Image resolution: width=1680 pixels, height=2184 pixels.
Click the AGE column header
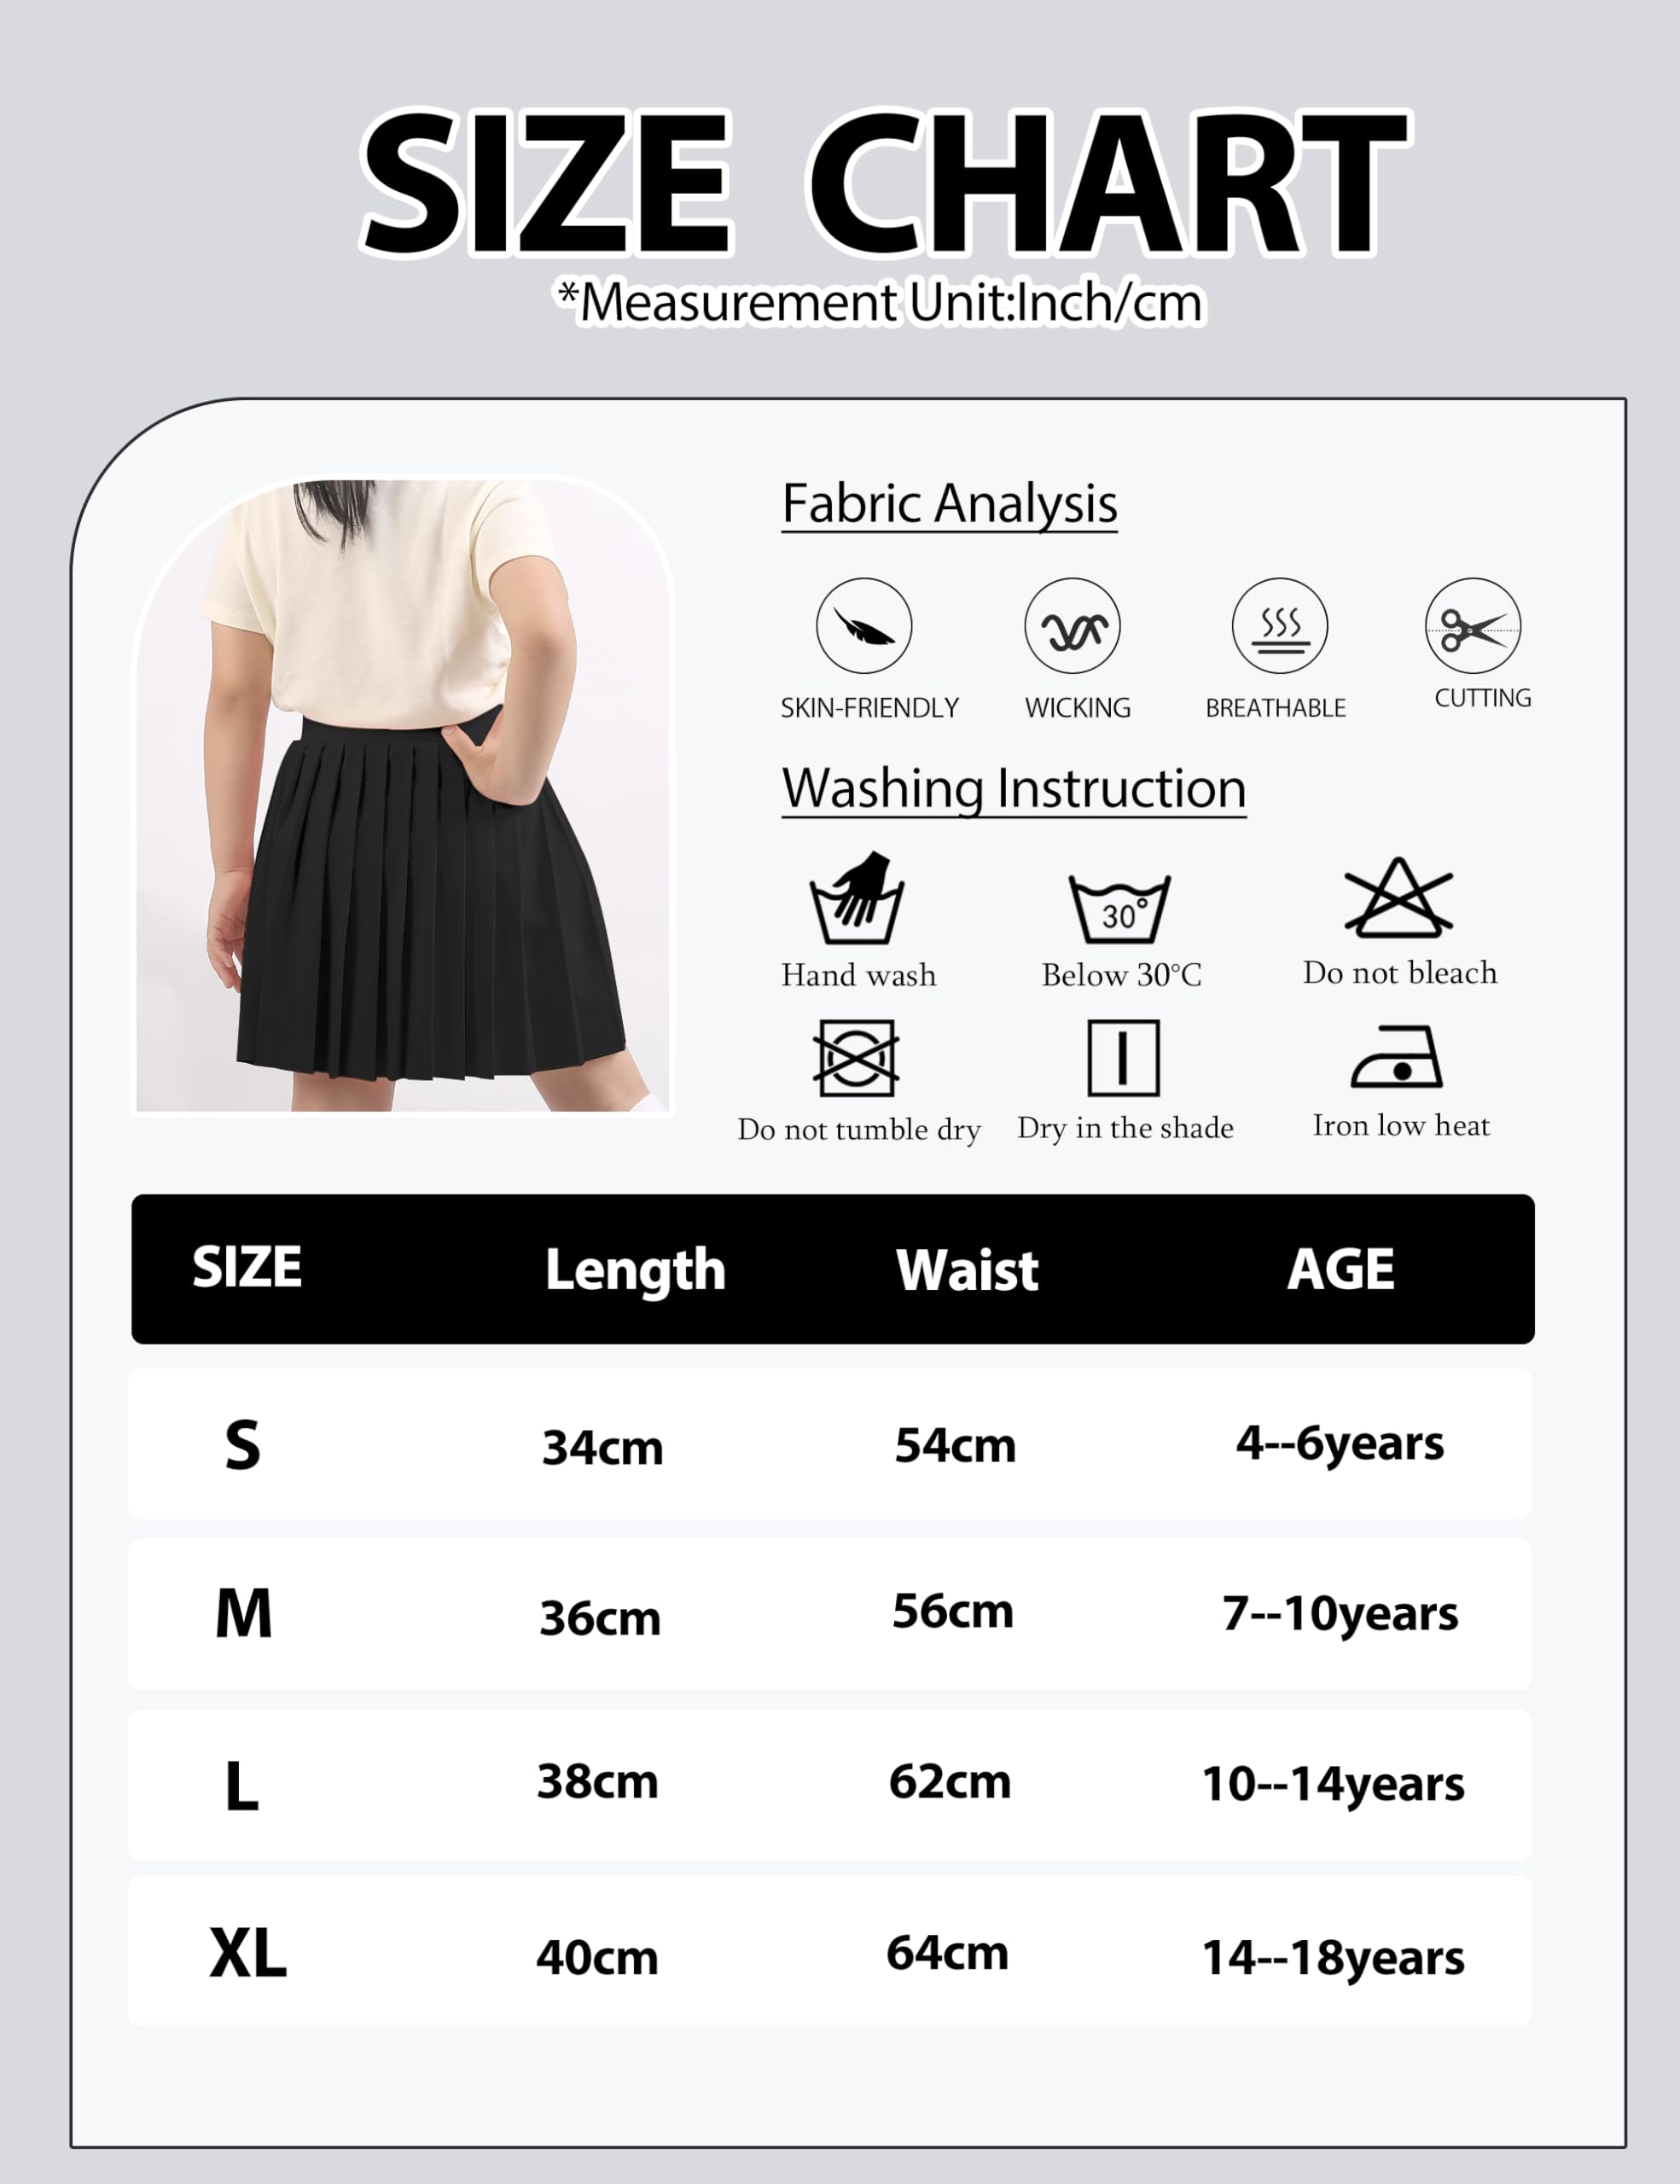click(1340, 1269)
